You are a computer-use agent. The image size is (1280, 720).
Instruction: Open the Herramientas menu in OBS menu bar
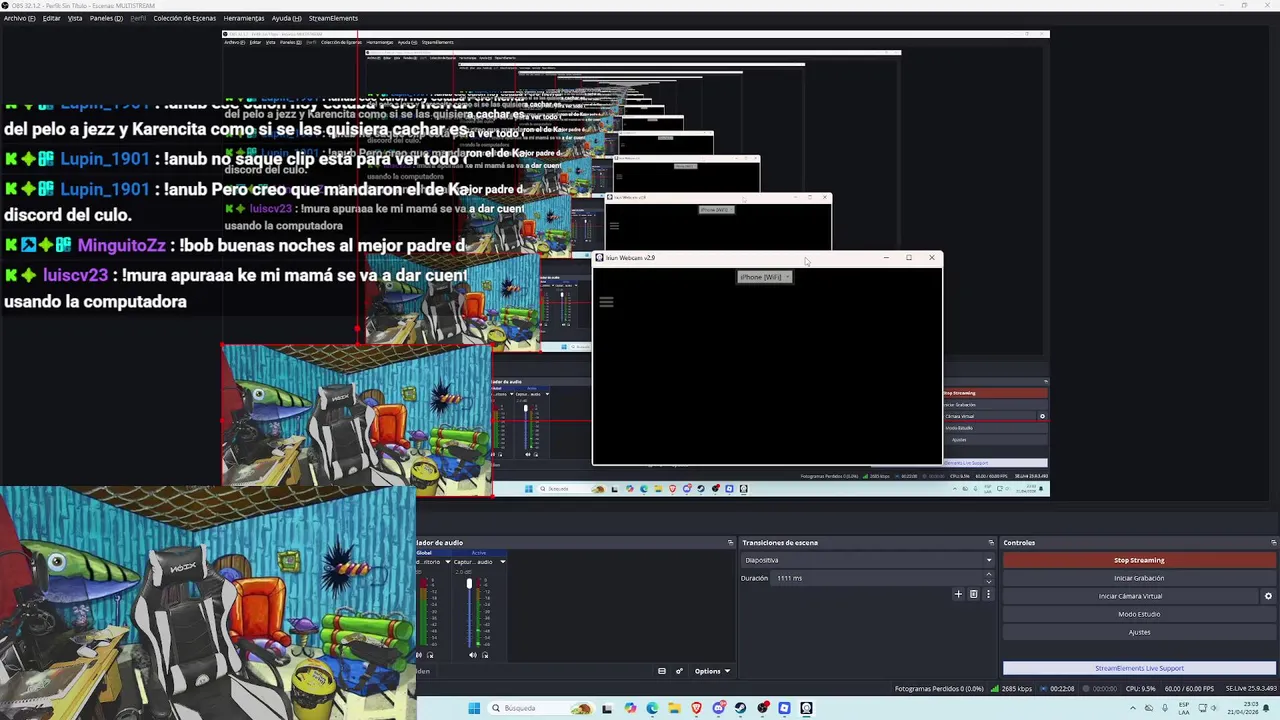(x=244, y=18)
